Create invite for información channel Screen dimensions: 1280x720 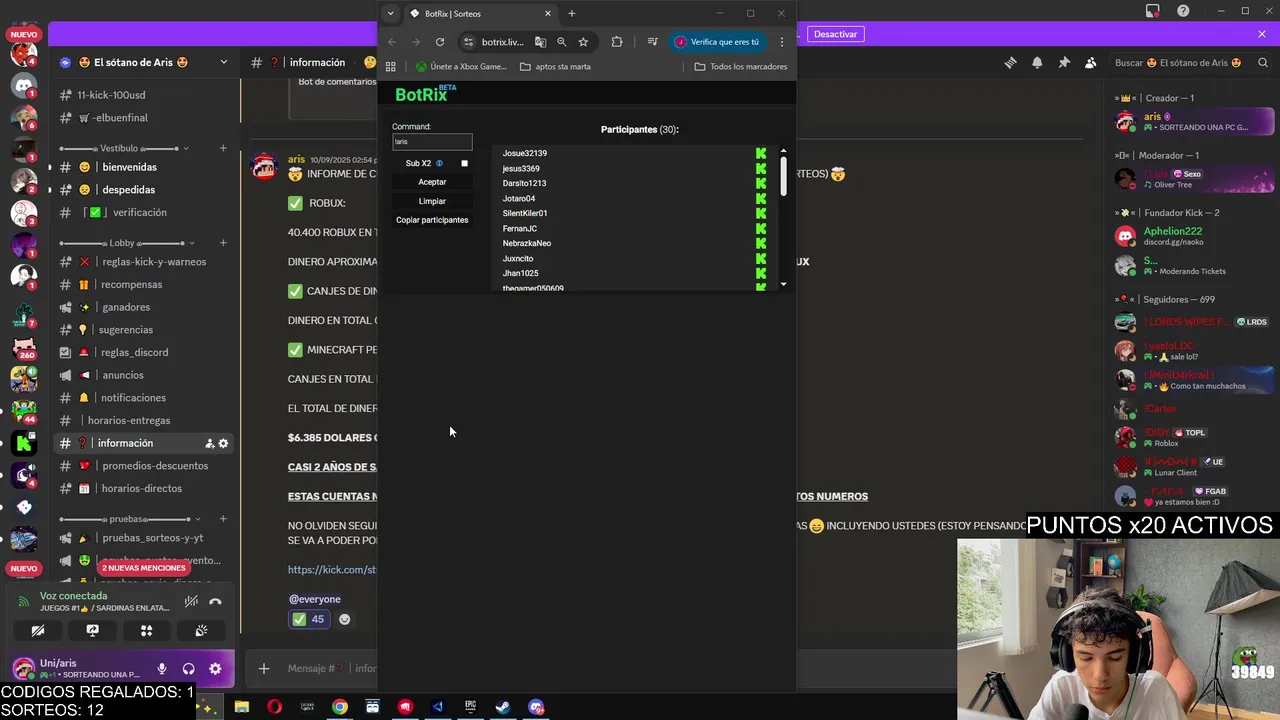coord(209,443)
